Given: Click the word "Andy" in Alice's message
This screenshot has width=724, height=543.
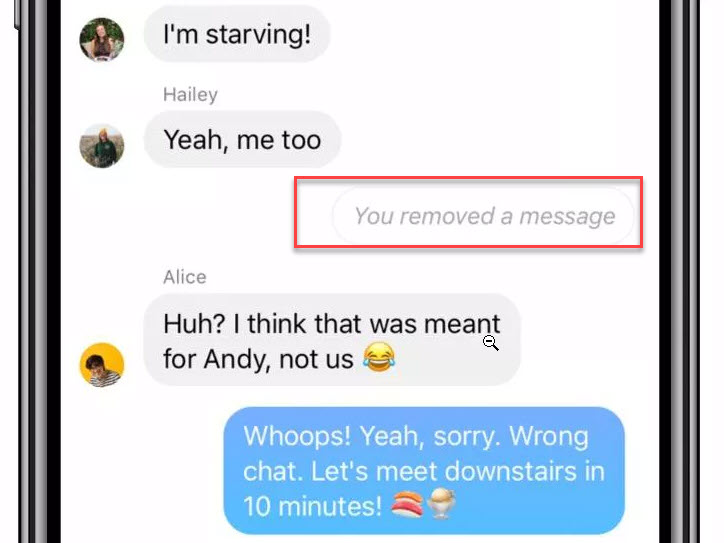Looking at the screenshot, I should [233, 359].
